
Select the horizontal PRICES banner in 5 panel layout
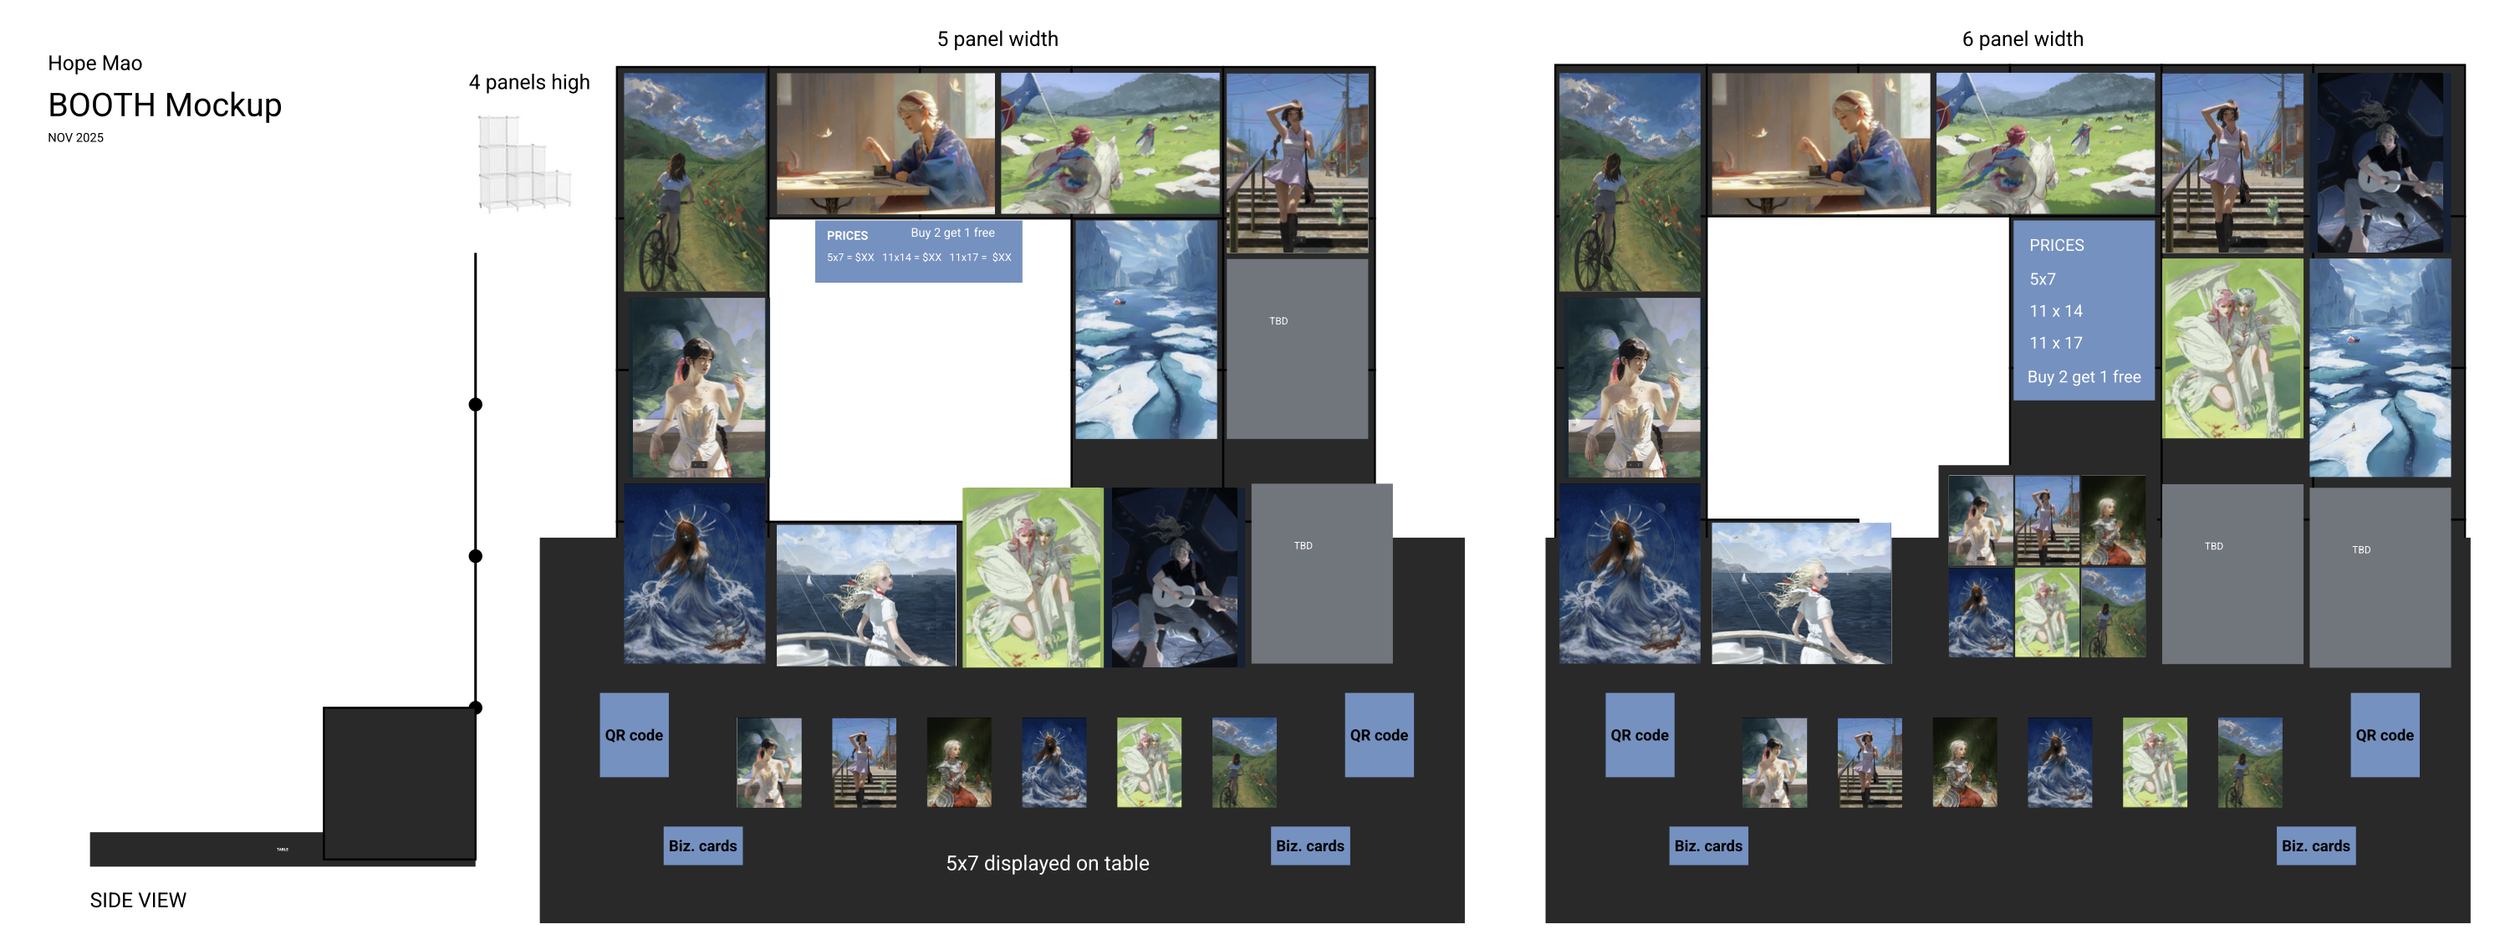[918, 251]
